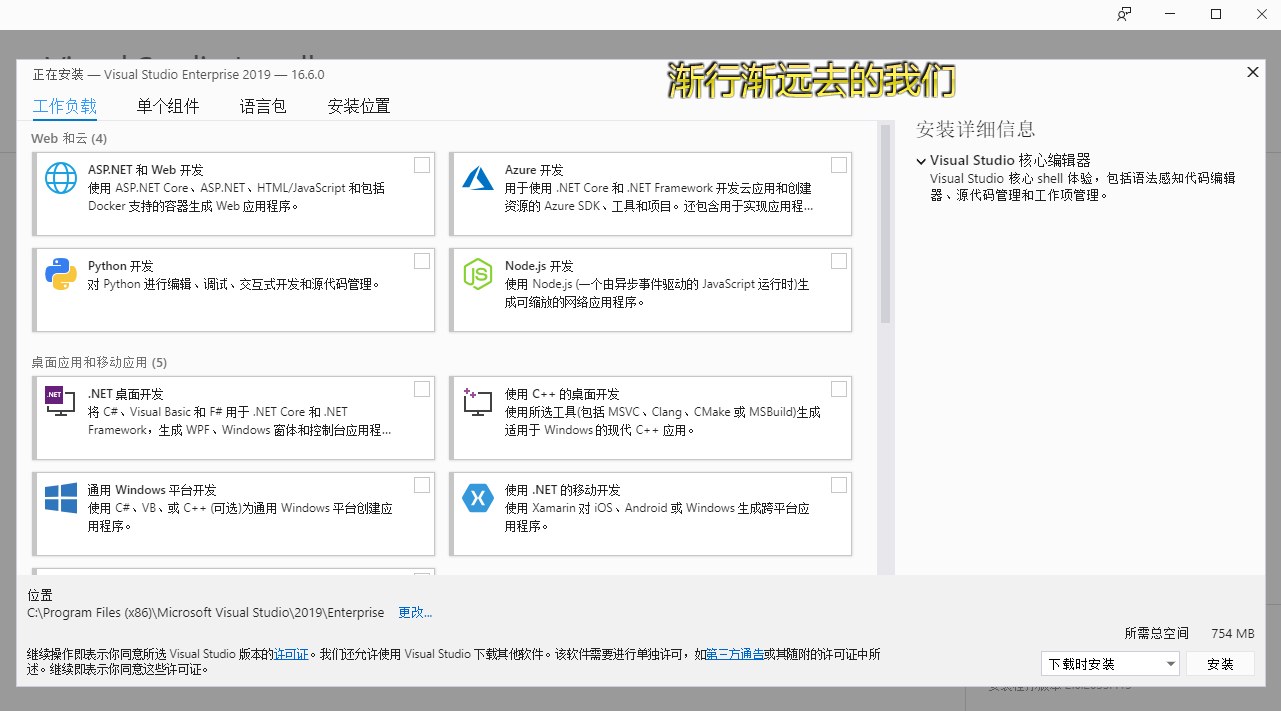Maximize the background installer window

coord(1216,14)
